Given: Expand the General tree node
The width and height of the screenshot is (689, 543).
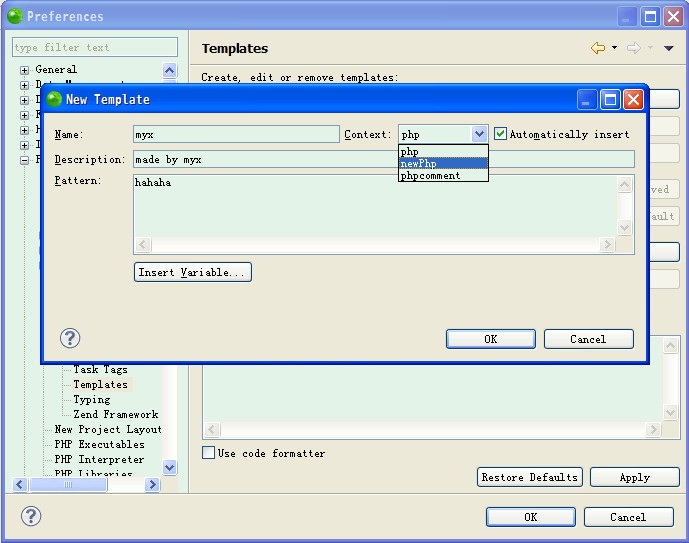Looking at the screenshot, I should pyautogui.click(x=24, y=70).
